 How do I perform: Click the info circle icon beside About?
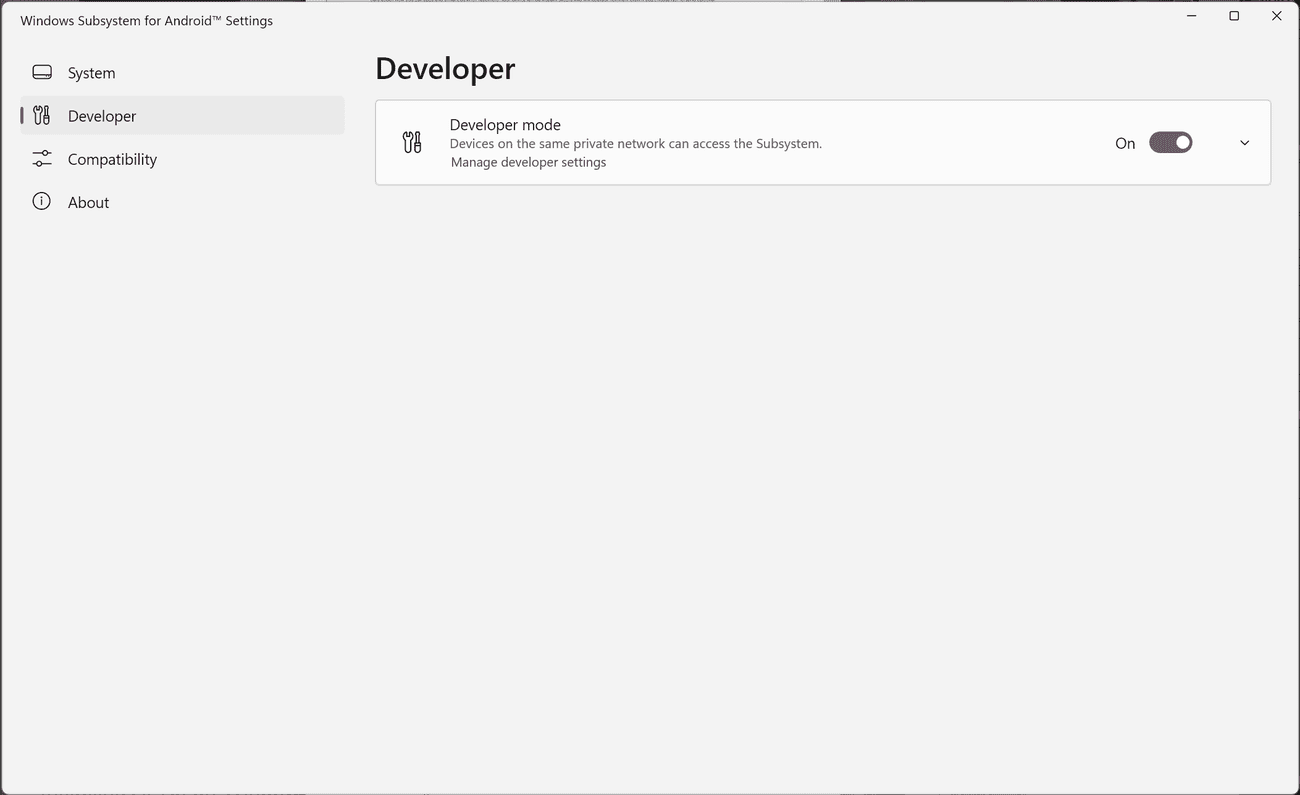[x=41, y=201]
